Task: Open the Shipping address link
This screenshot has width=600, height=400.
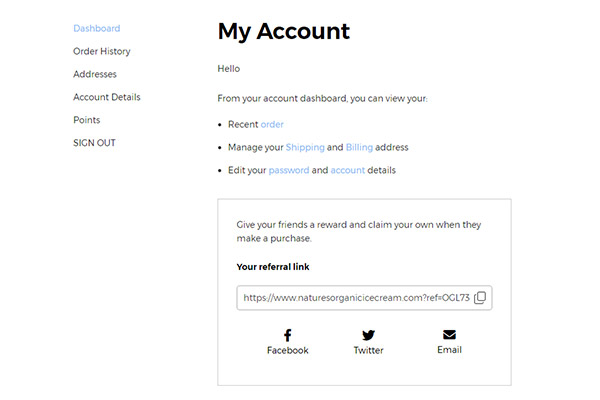Action: [x=305, y=147]
